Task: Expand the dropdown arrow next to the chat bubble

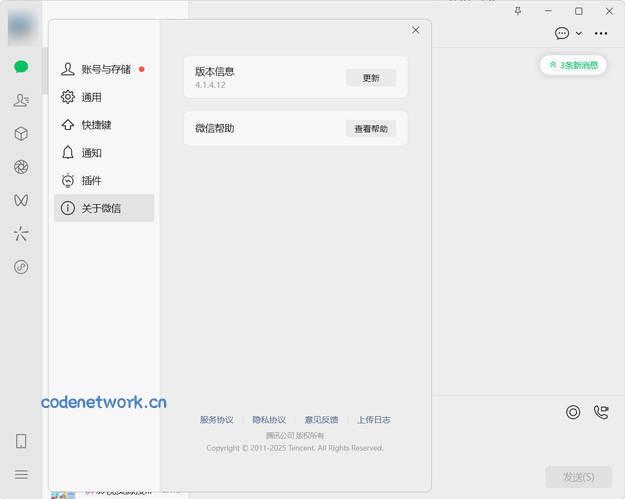Action: click(579, 33)
